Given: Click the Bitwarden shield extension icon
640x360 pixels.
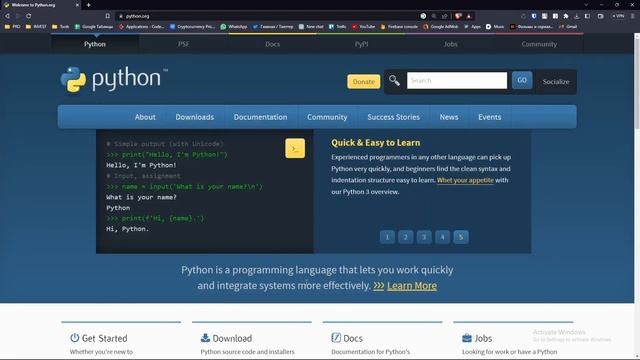Looking at the screenshot, I should point(534,16).
